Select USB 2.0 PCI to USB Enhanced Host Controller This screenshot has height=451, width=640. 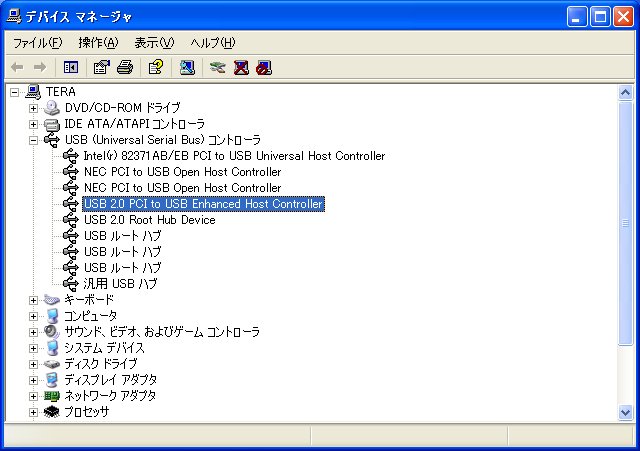click(203, 204)
